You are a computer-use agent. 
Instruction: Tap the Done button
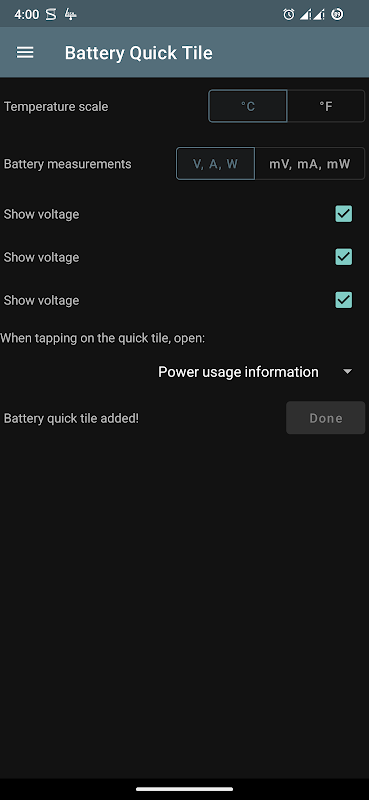[326, 418]
